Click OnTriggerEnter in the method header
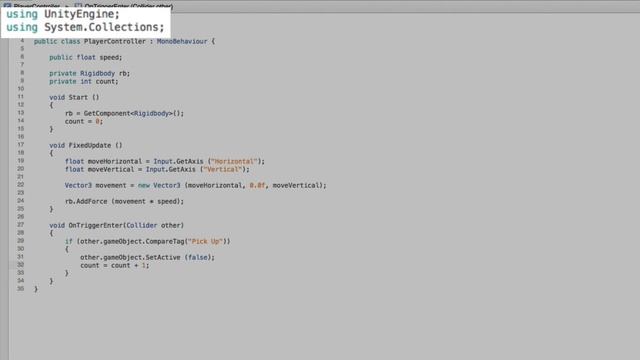This screenshot has width=640, height=360. [x=96, y=225]
